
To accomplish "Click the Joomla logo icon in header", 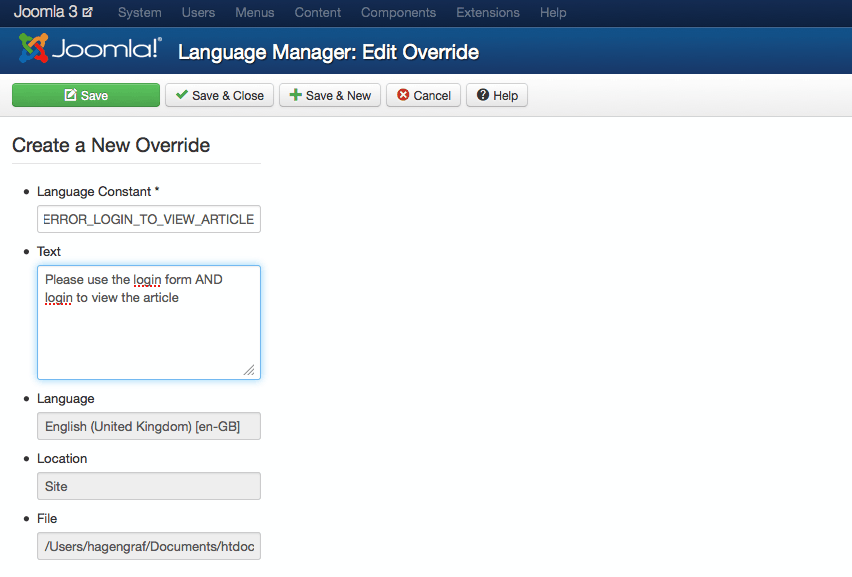I will coord(33,49).
